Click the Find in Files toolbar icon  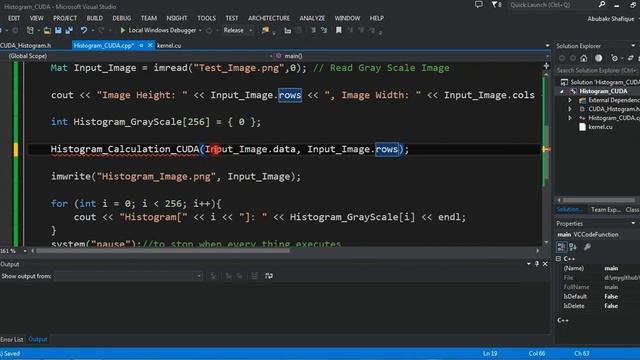265,30
